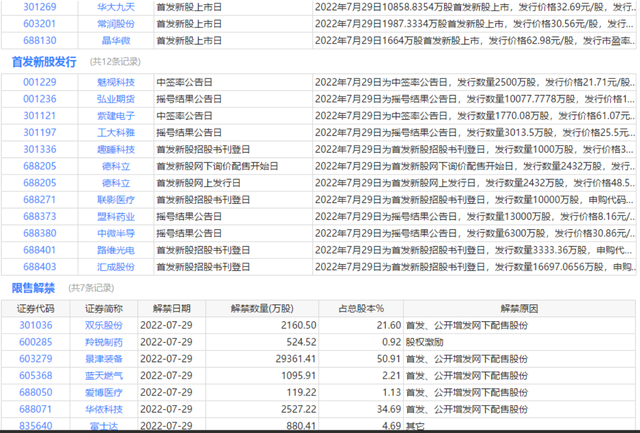This screenshot has width=640, height=433.
Task: Click stock code 688130
Action: coord(40,40)
